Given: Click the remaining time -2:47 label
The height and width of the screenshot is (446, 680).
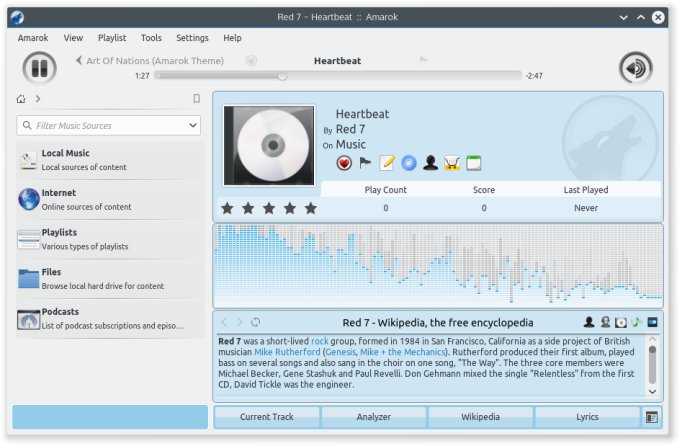Looking at the screenshot, I should coord(534,76).
